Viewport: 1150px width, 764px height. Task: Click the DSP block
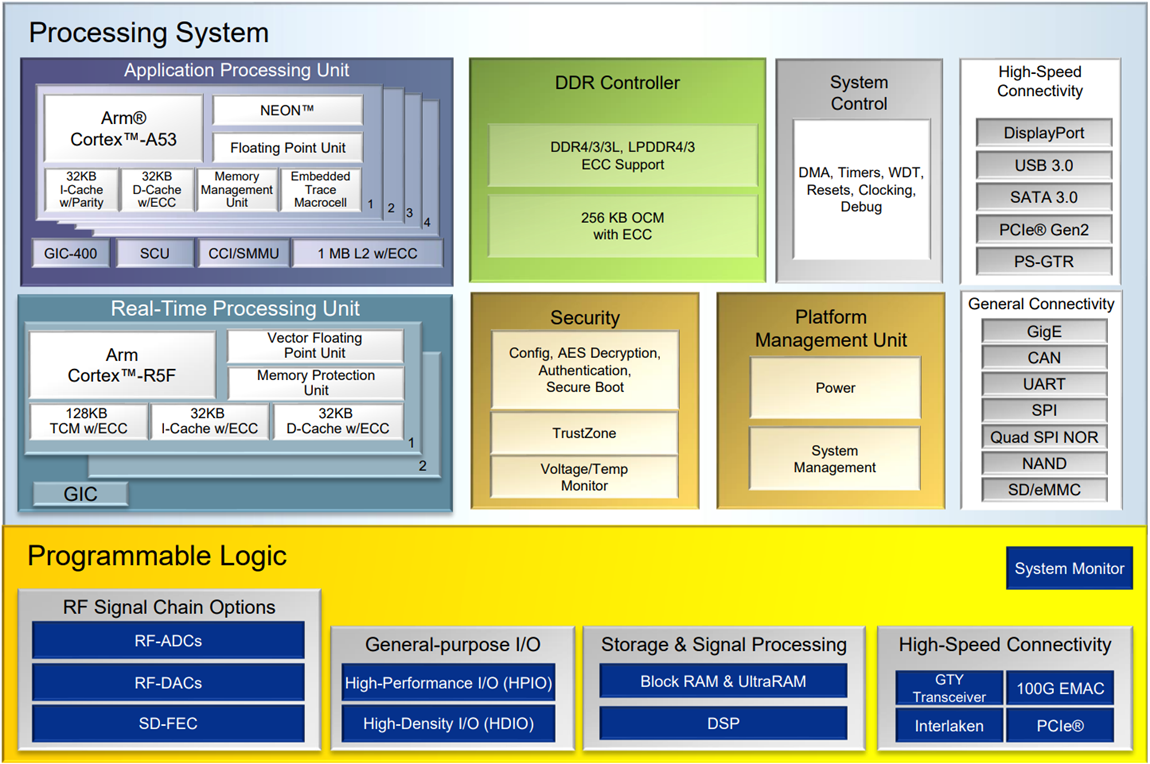tap(723, 724)
